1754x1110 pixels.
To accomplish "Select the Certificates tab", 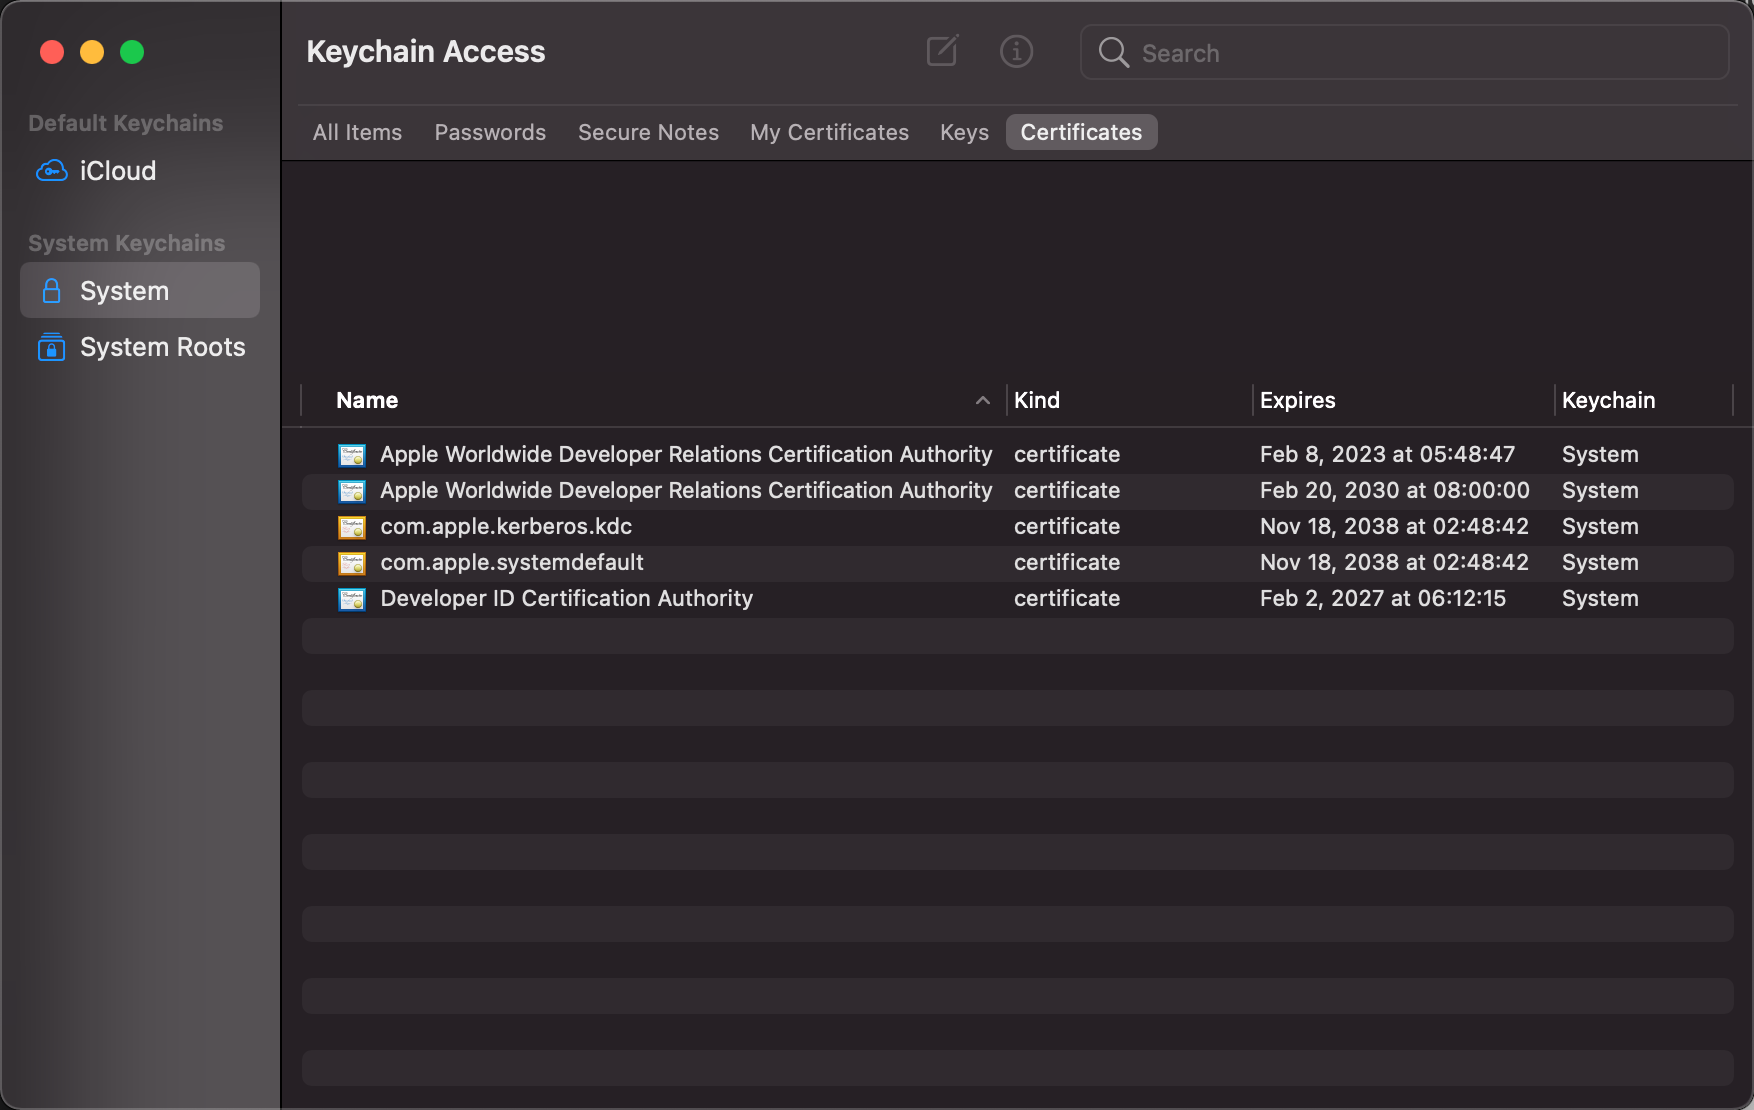I will [1081, 132].
